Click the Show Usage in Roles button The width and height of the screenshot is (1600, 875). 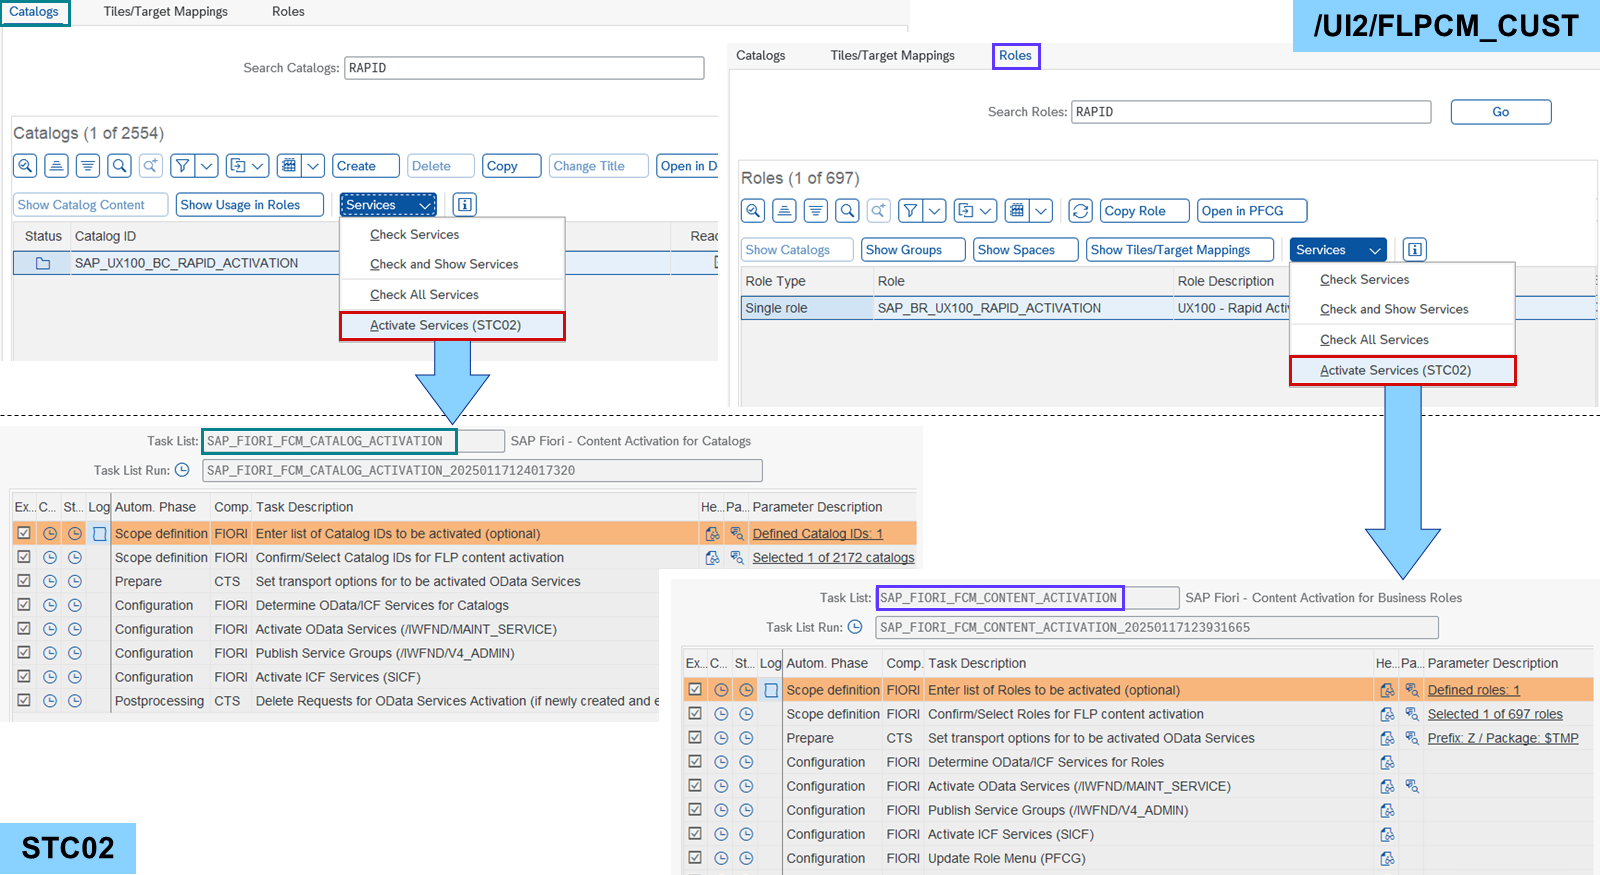pos(250,205)
